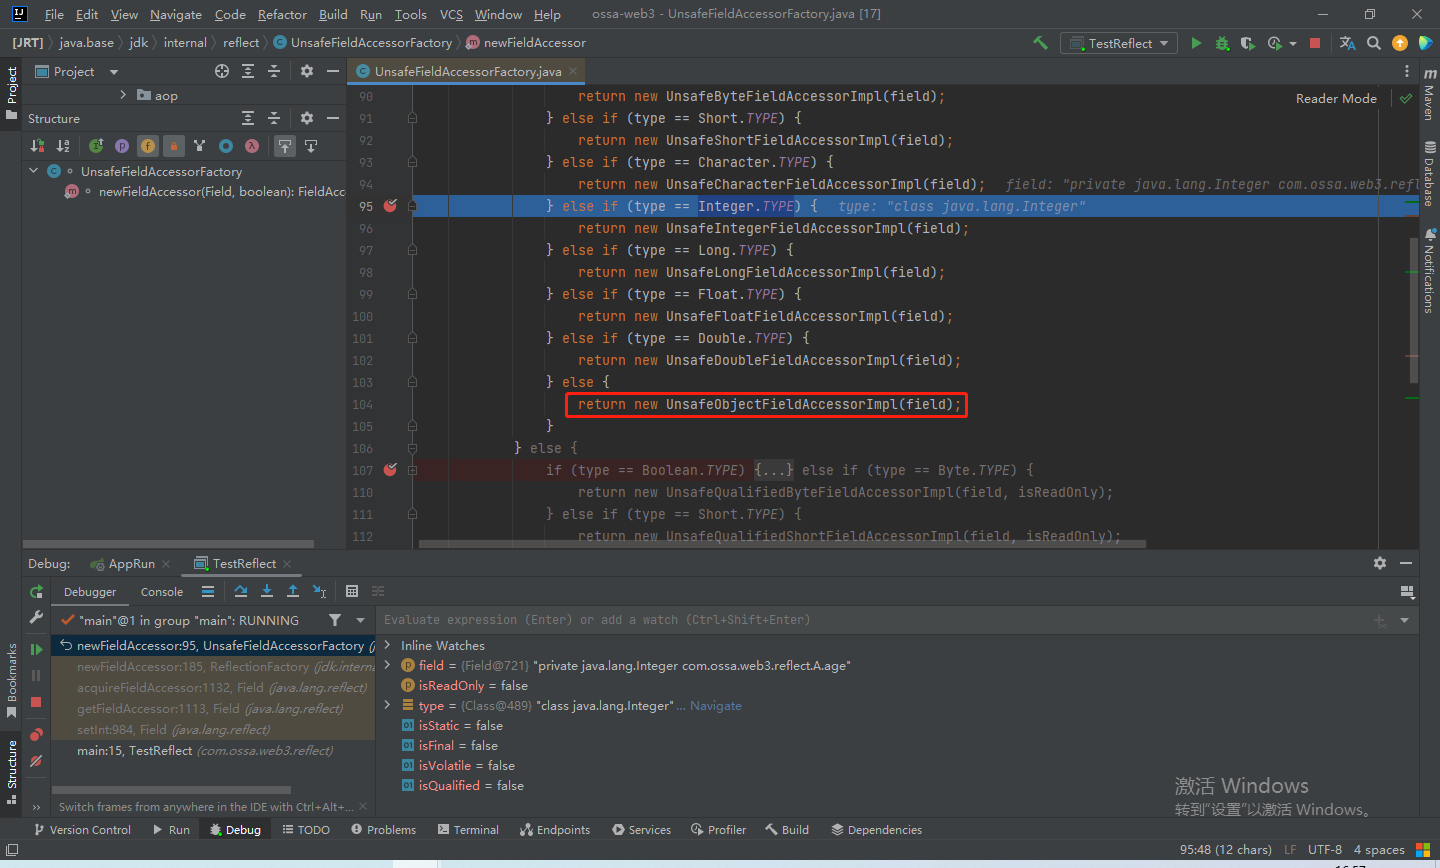The image size is (1440, 868).
Task: Step out with the up arrow icon
Action: [x=293, y=591]
